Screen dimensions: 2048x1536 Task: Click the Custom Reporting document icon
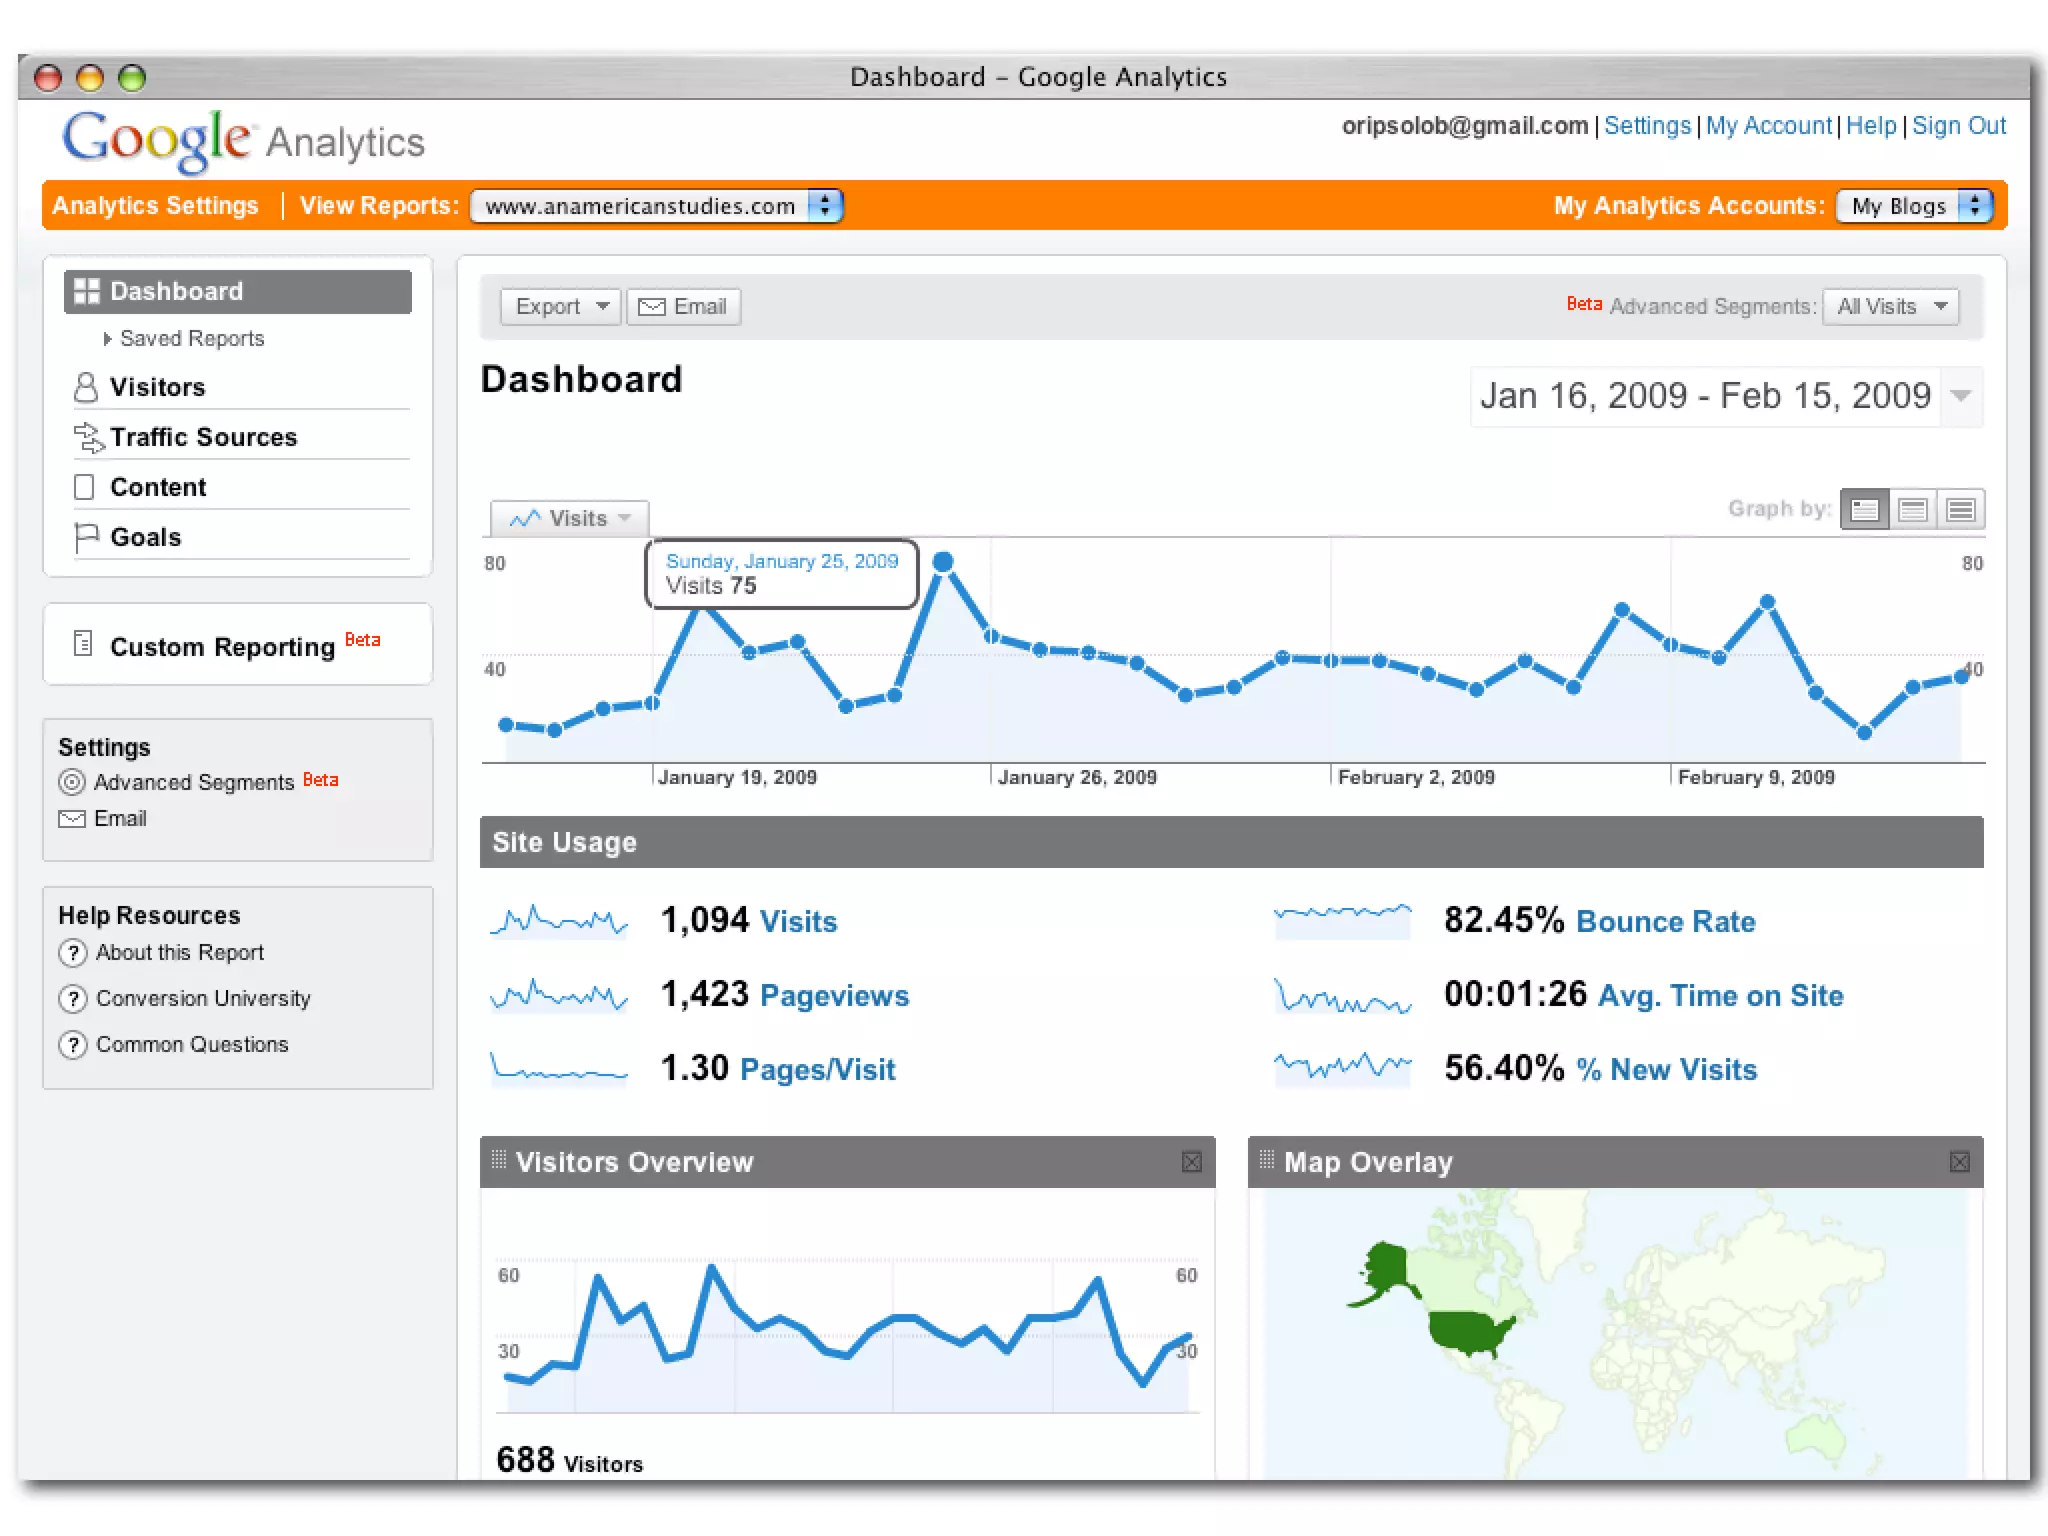point(84,643)
